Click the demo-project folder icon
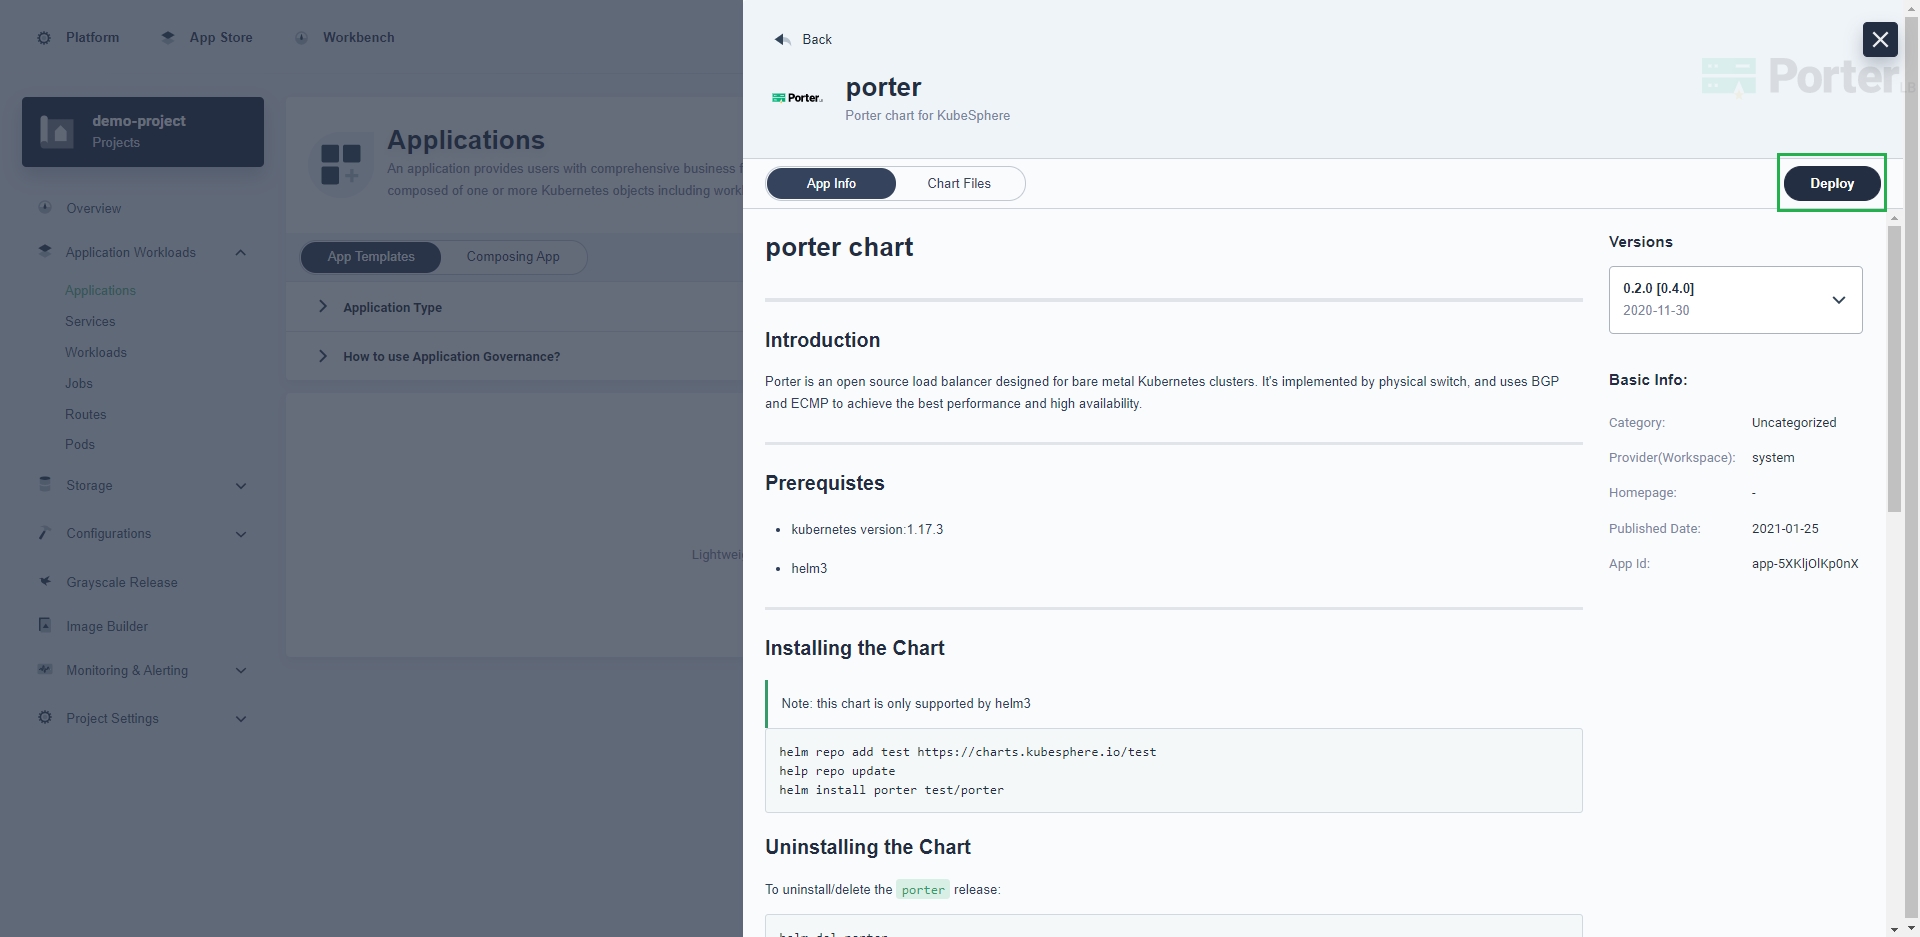Screen dimensions: 1920x937 pos(57,131)
